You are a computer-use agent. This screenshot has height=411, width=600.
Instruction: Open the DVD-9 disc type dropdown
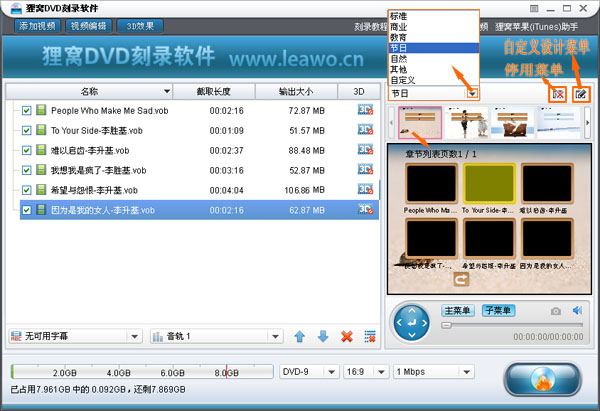pyautogui.click(x=309, y=372)
